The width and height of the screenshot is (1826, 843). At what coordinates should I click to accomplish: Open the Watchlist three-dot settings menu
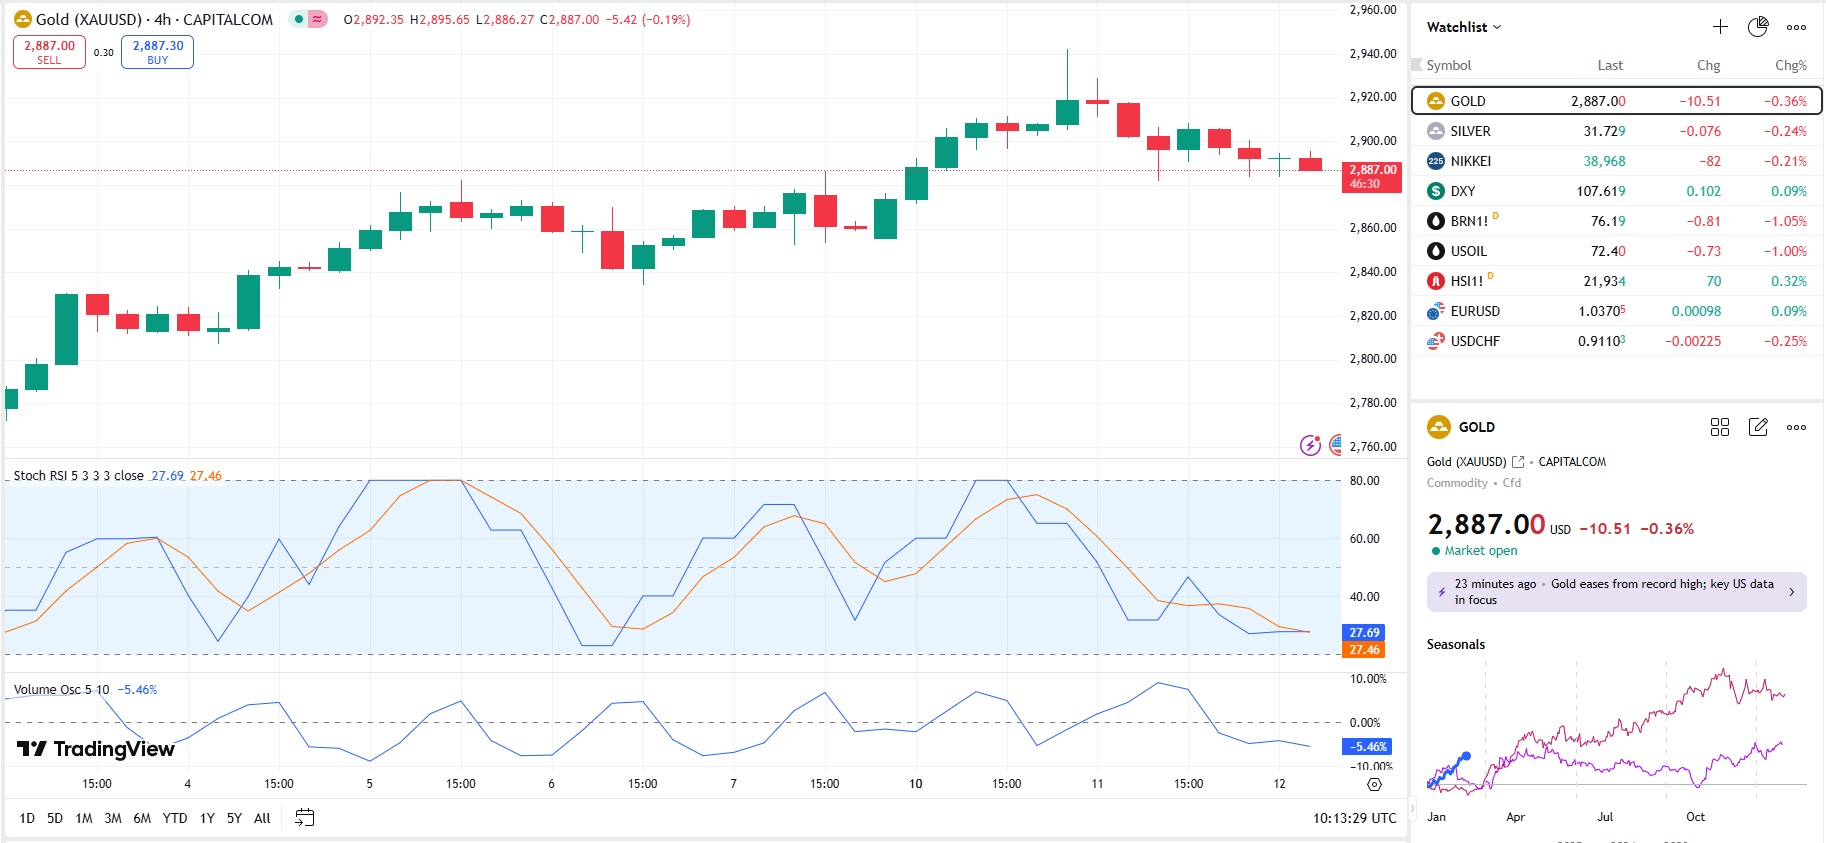coord(1796,27)
